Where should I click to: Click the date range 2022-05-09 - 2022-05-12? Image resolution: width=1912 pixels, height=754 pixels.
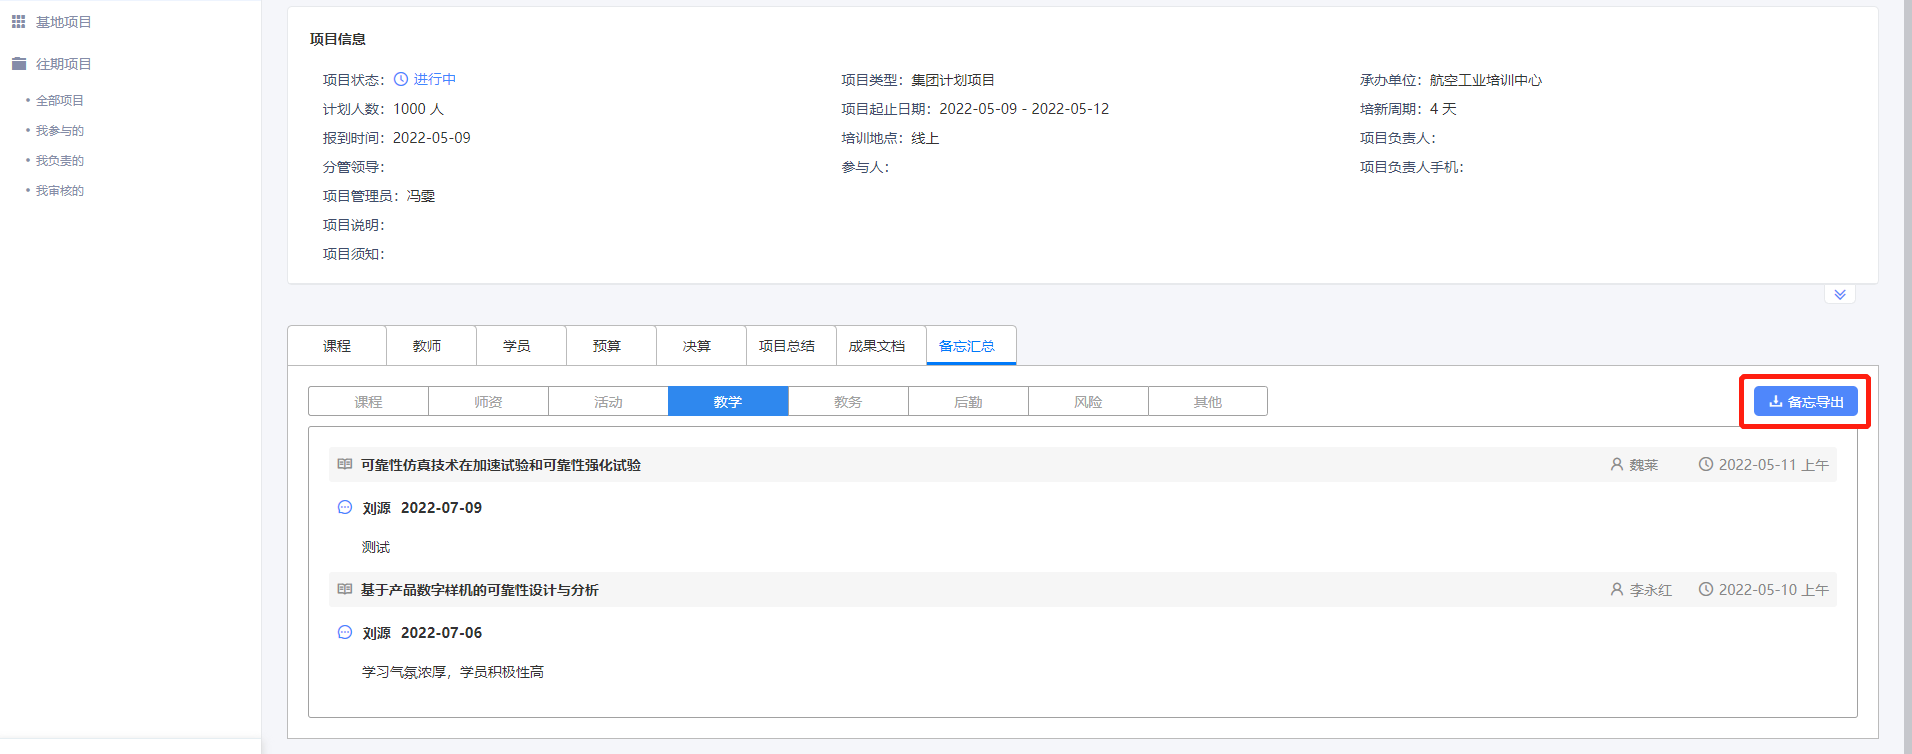click(1024, 109)
